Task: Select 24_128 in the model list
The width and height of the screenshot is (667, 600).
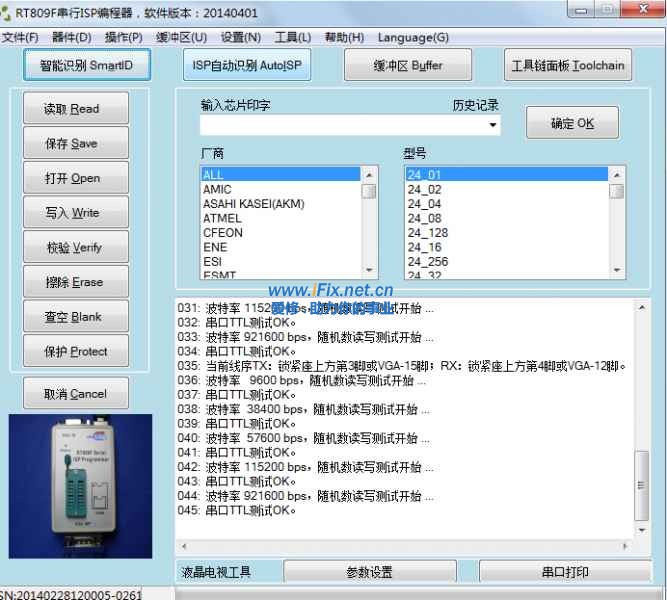Action: pyautogui.click(x=427, y=232)
